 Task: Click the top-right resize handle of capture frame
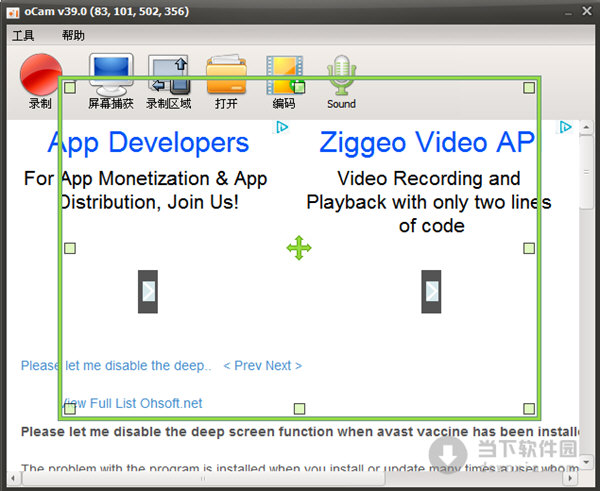pyautogui.click(x=529, y=88)
